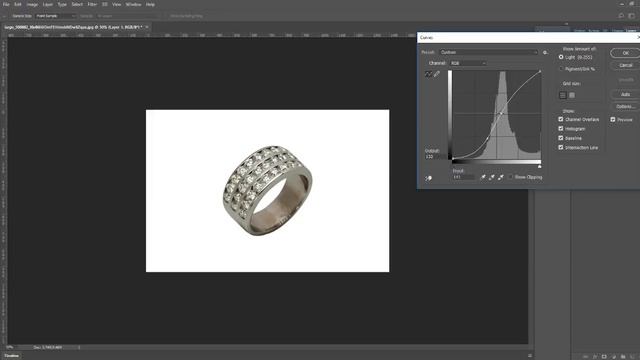Open the Sample Size dropdown
The width and height of the screenshot is (640, 360).
tap(56, 16)
